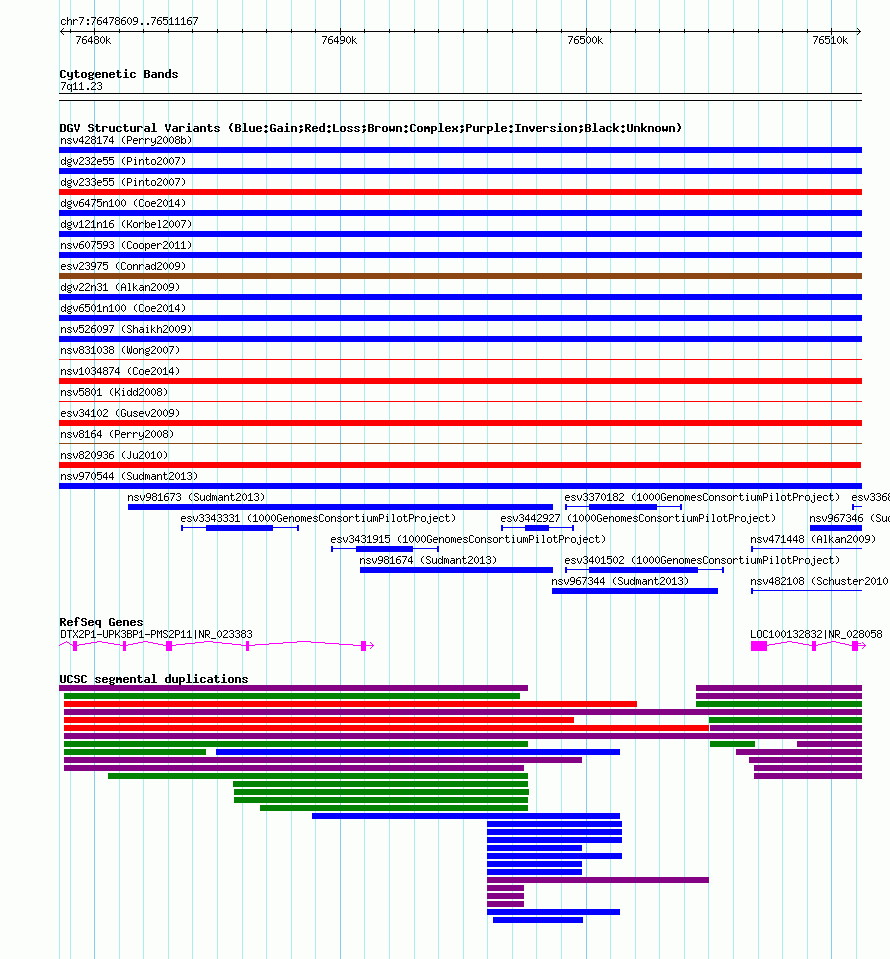Click the nsv831038 (Wong2007) label
The height and width of the screenshot is (959, 890).
click(120, 350)
